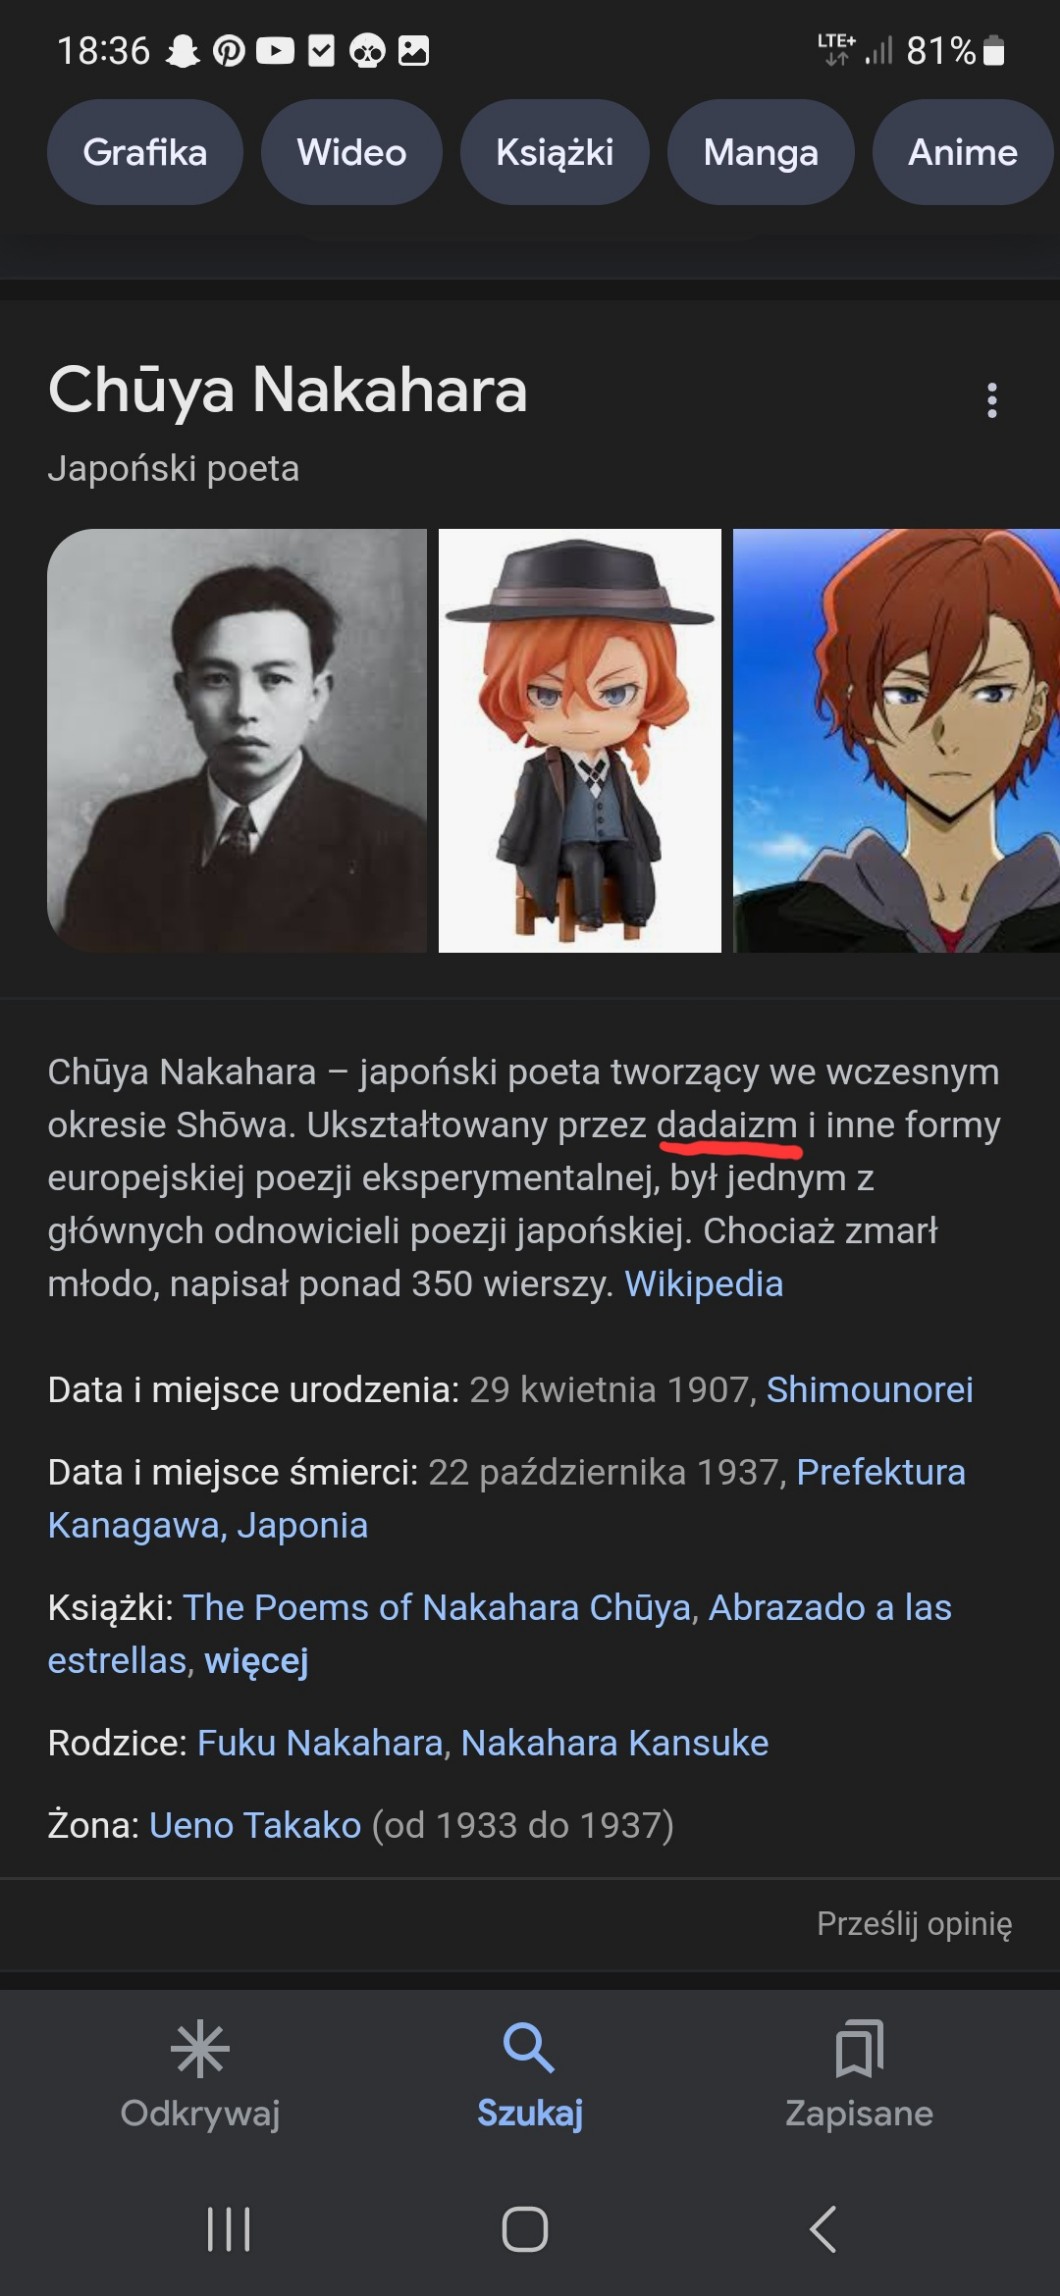1060x2296 pixels.
Task: Select the Wideo filter chip
Action: tap(351, 152)
